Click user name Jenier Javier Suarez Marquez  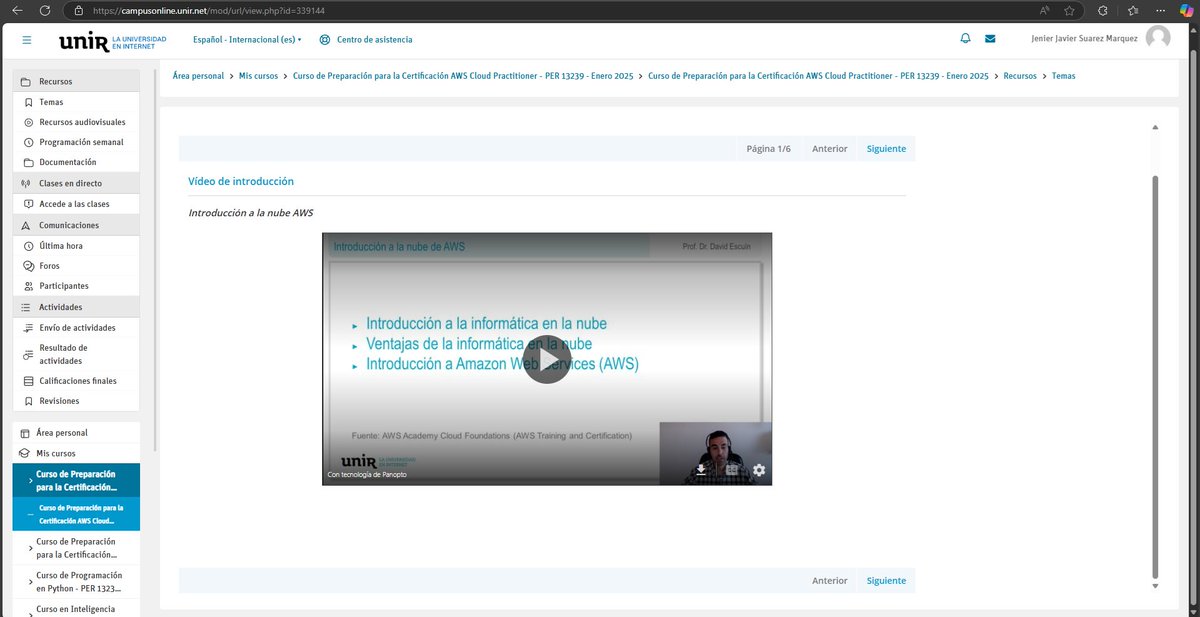[x=1084, y=40]
